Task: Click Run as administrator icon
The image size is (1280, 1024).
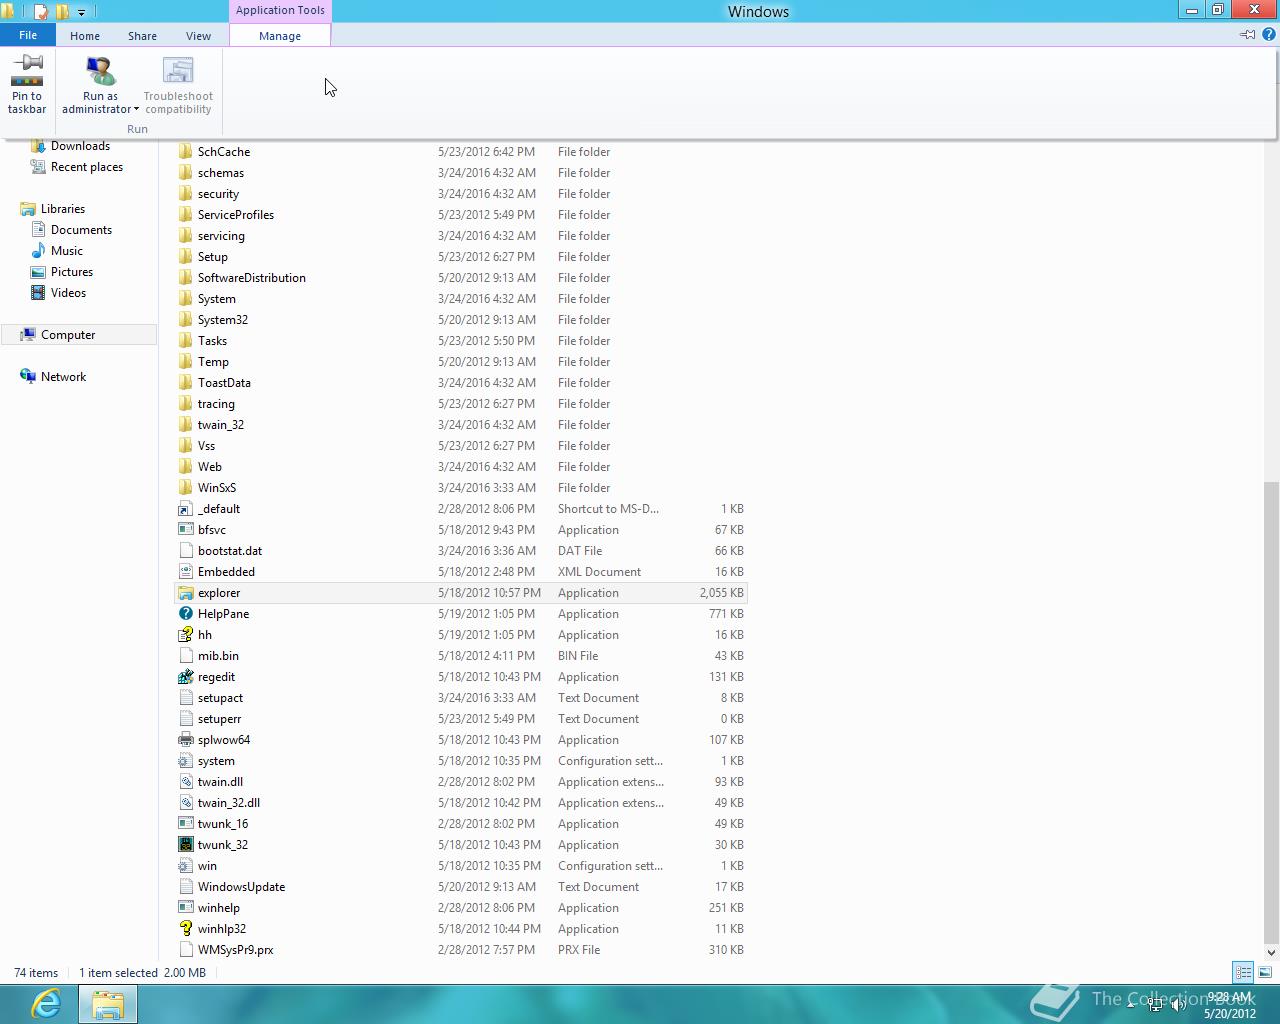Action: click(x=100, y=71)
